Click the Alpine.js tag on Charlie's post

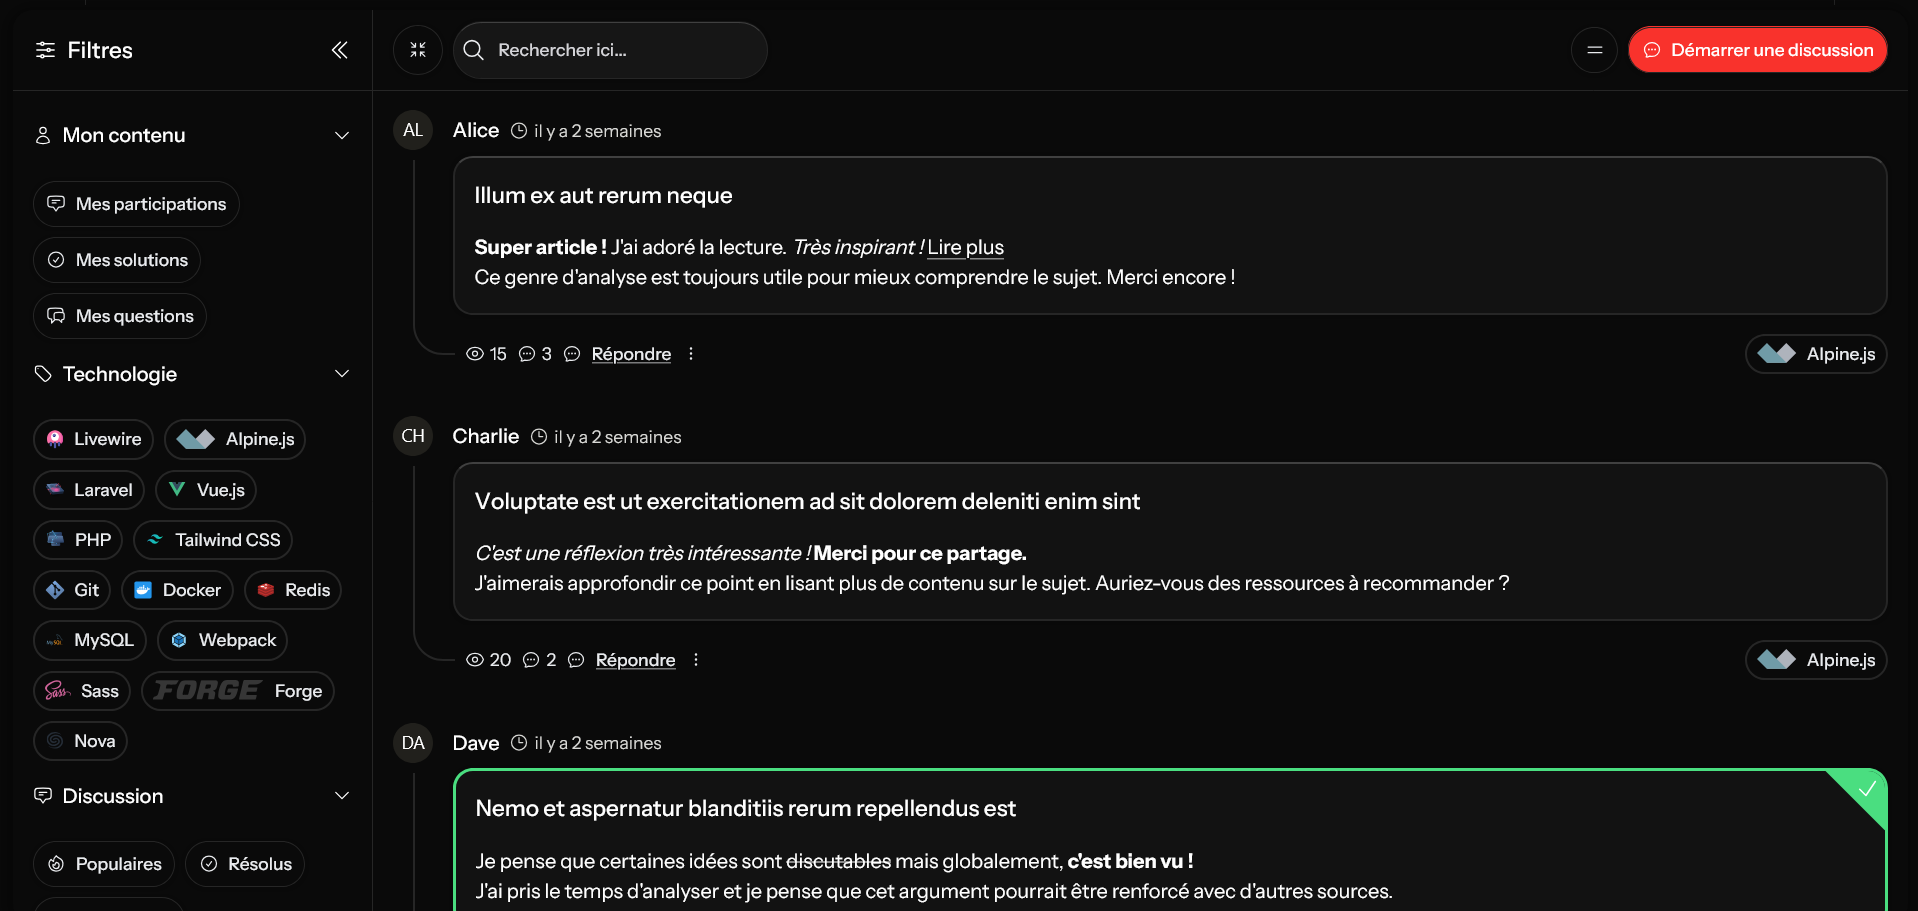tap(1816, 660)
